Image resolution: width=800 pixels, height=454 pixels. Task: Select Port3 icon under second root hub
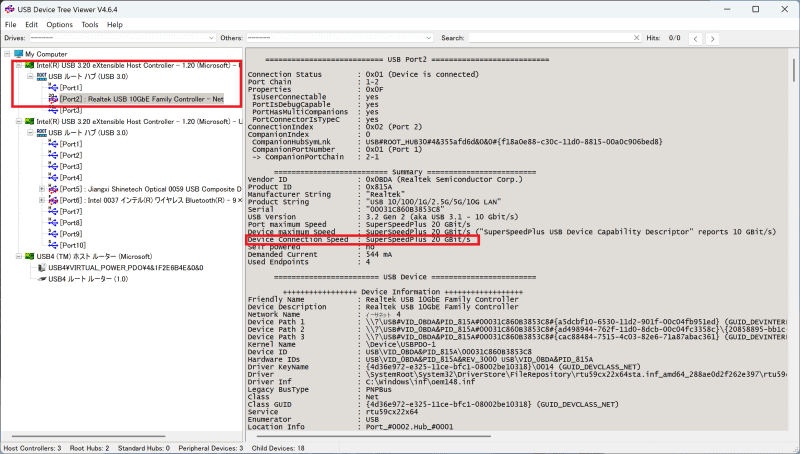coord(53,166)
